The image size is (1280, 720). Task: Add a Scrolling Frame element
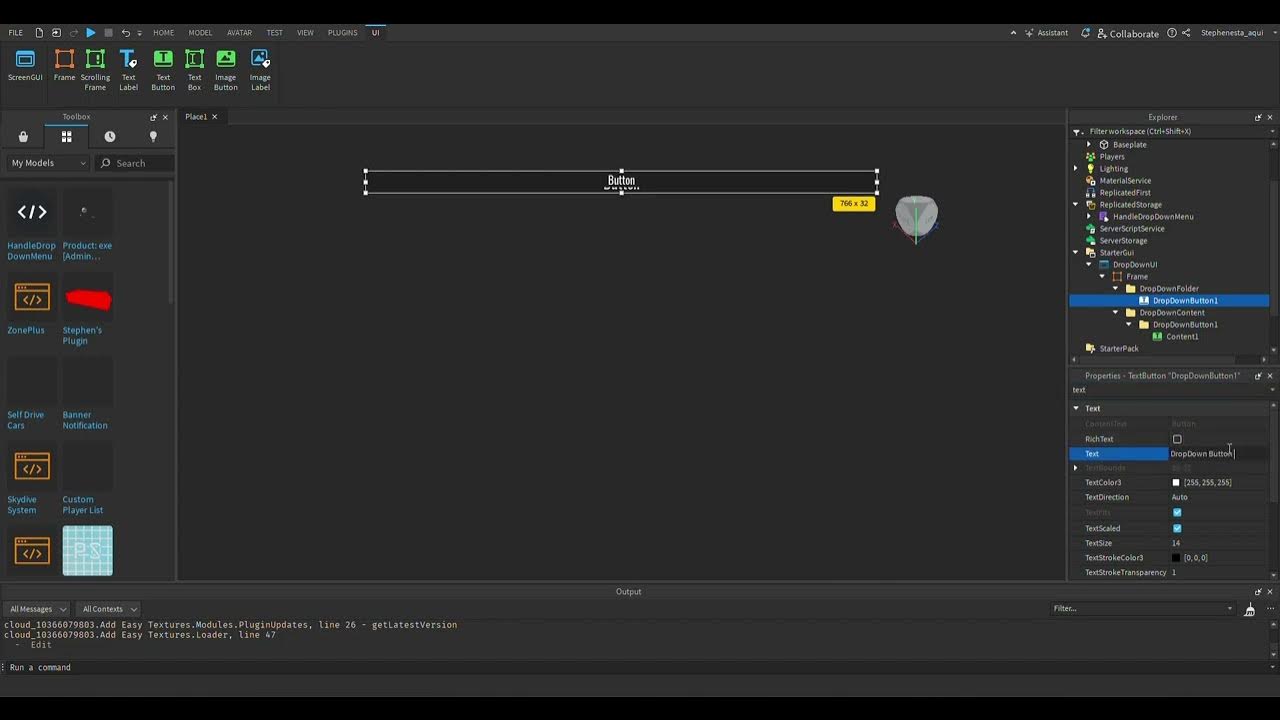point(95,70)
